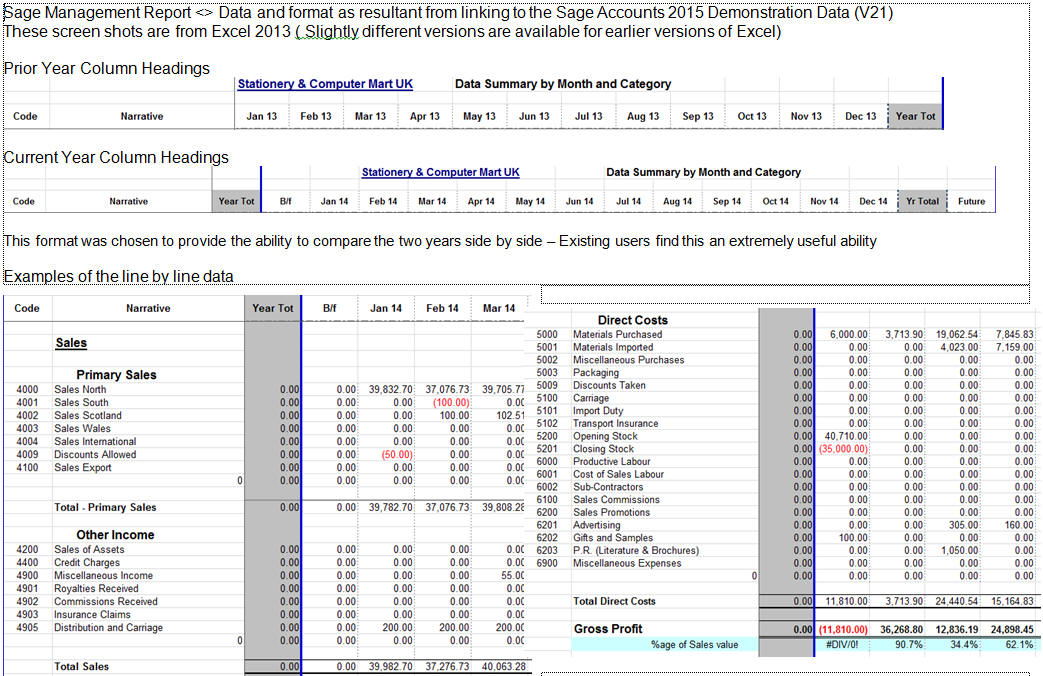Select the Jun 13 column heading
The height and width of the screenshot is (676, 1043).
click(x=534, y=116)
